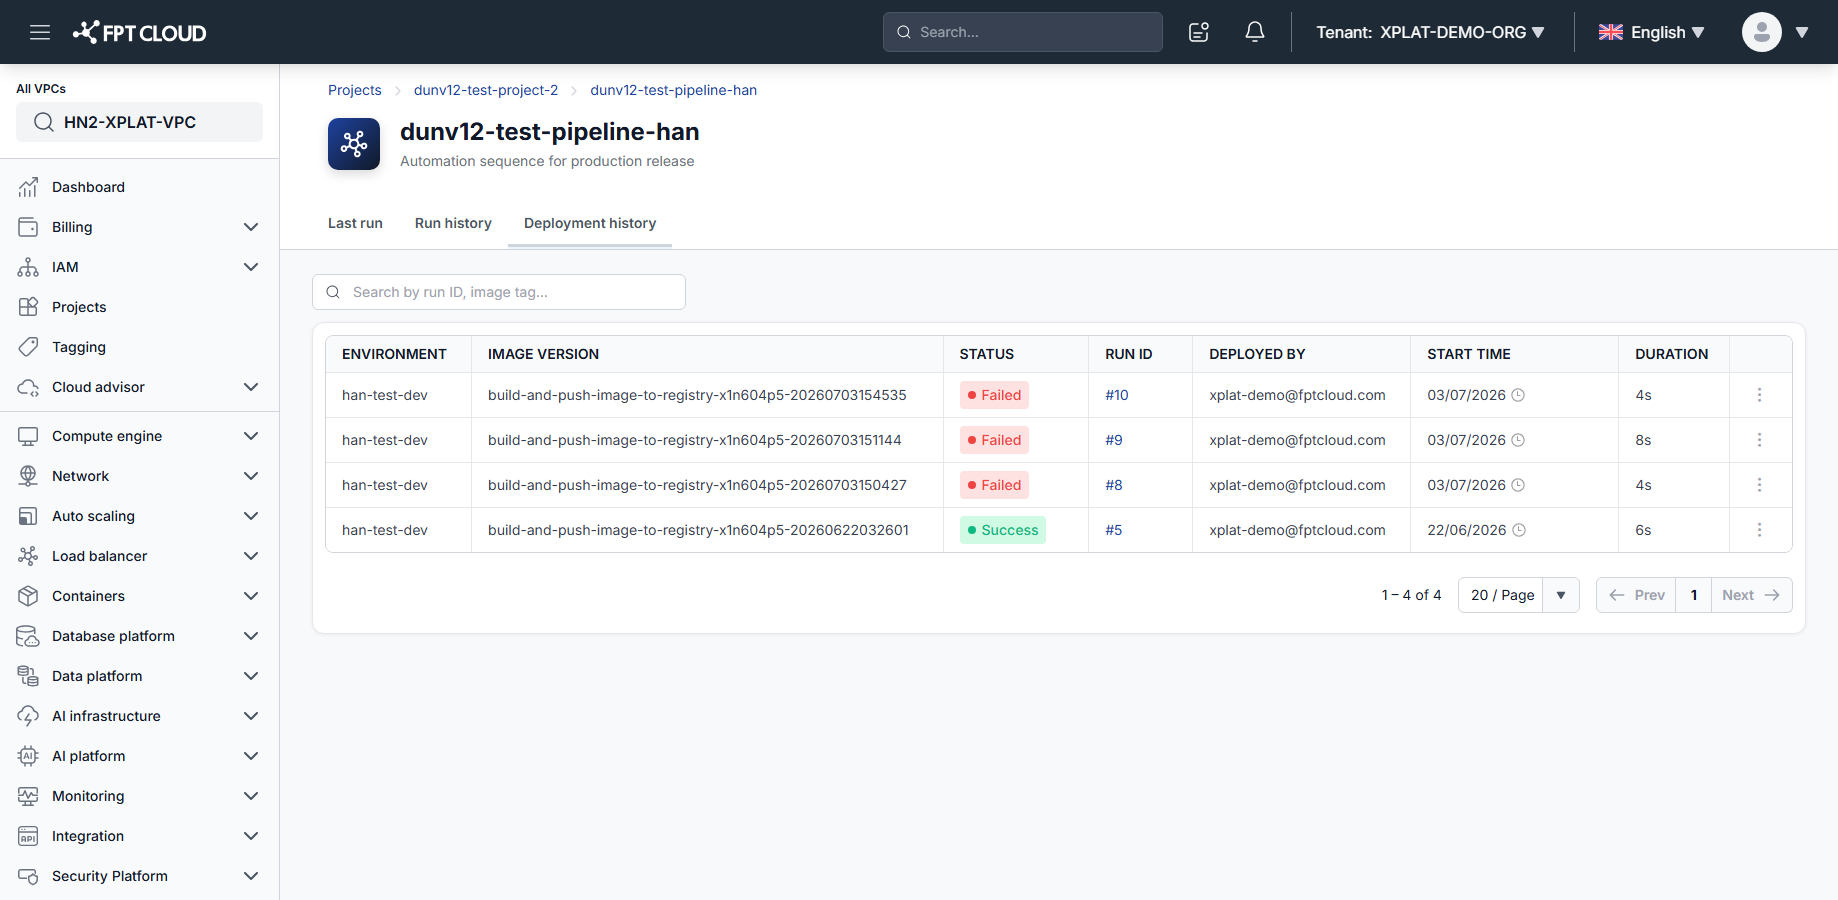Screen dimensions: 1838x900
Task: Click the Containers cube icon
Action: (28, 596)
